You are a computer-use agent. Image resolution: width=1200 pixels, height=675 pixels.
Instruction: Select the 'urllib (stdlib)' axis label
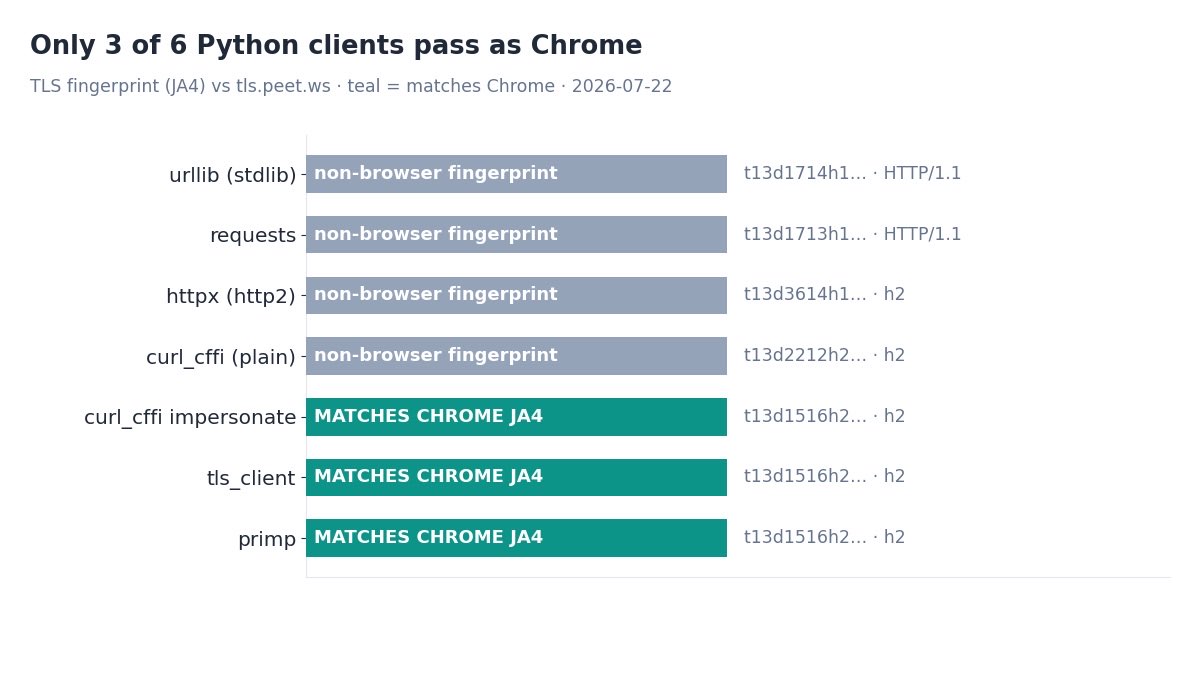[x=232, y=175]
